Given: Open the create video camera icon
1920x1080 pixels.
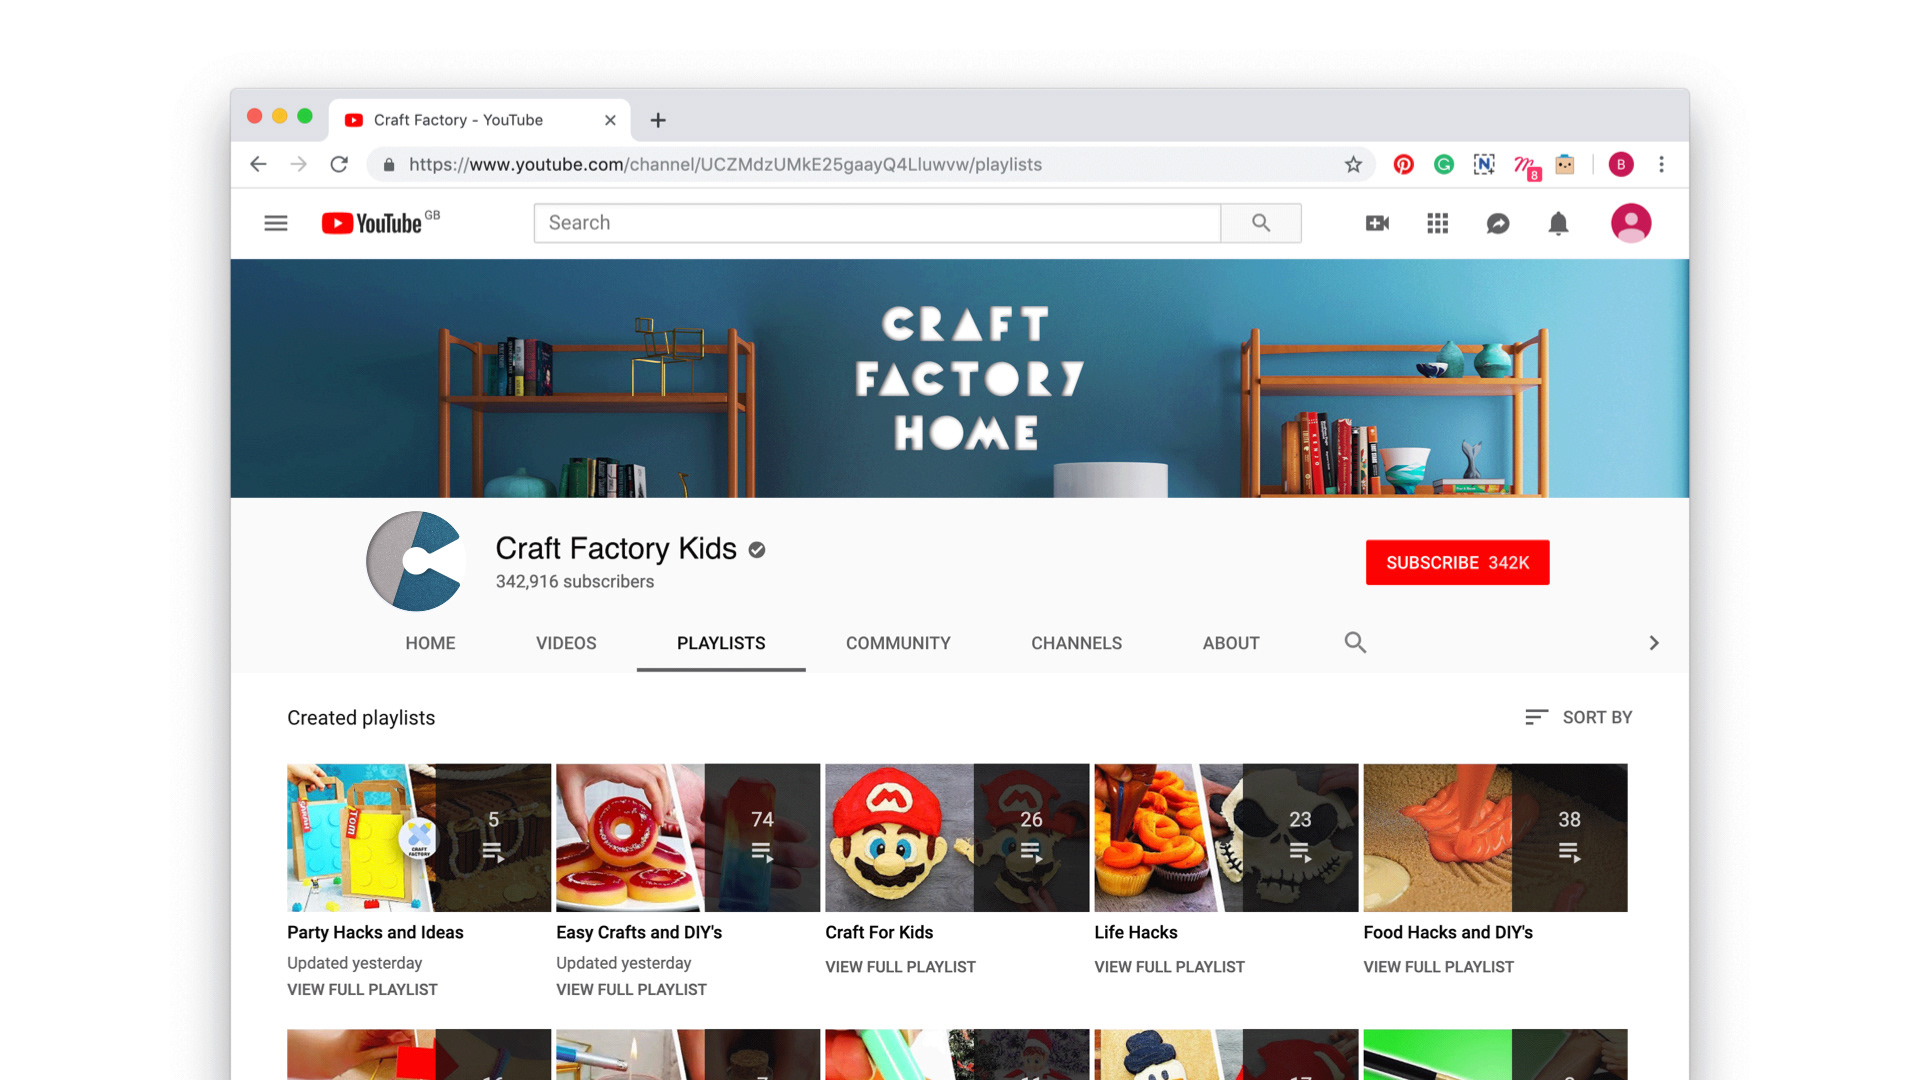Looking at the screenshot, I should click(1377, 223).
